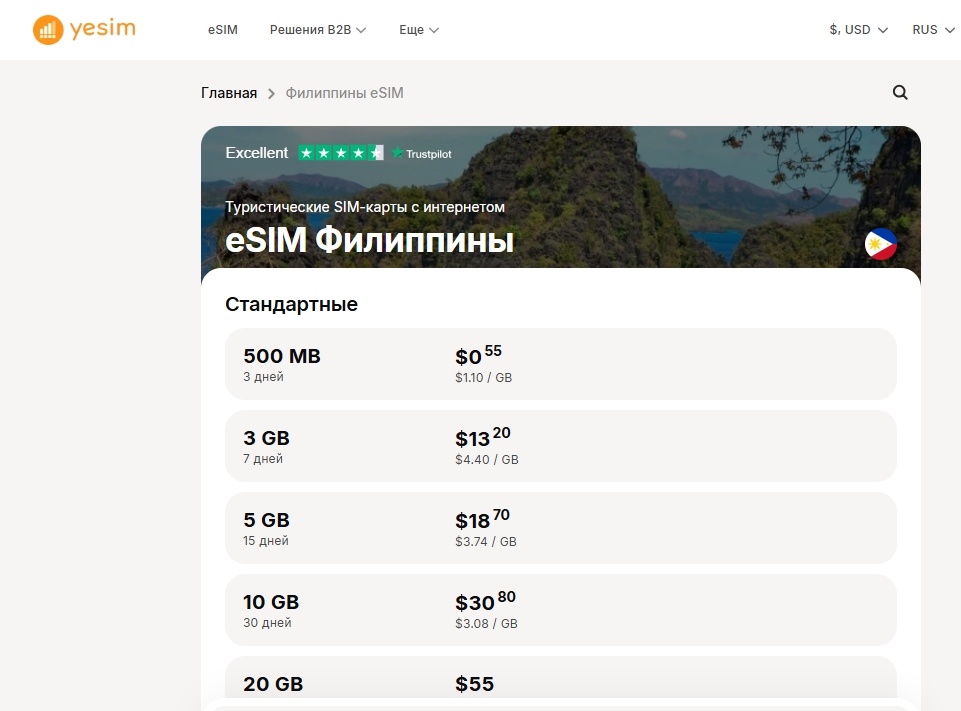Click the Excellent Trustpilot label
This screenshot has width=961, height=711.
(x=256, y=153)
